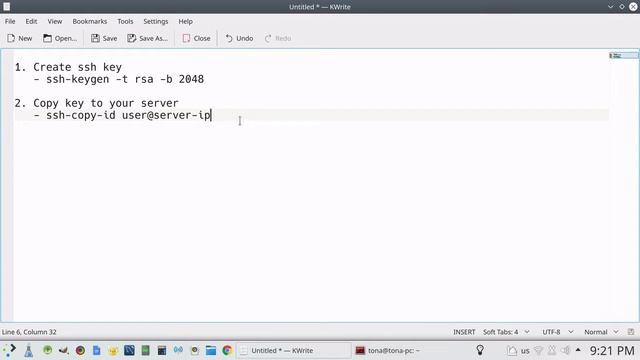The width and height of the screenshot is (640, 360).
Task: Click the document minimap in the editor corner
Action: pyautogui.click(x=624, y=56)
